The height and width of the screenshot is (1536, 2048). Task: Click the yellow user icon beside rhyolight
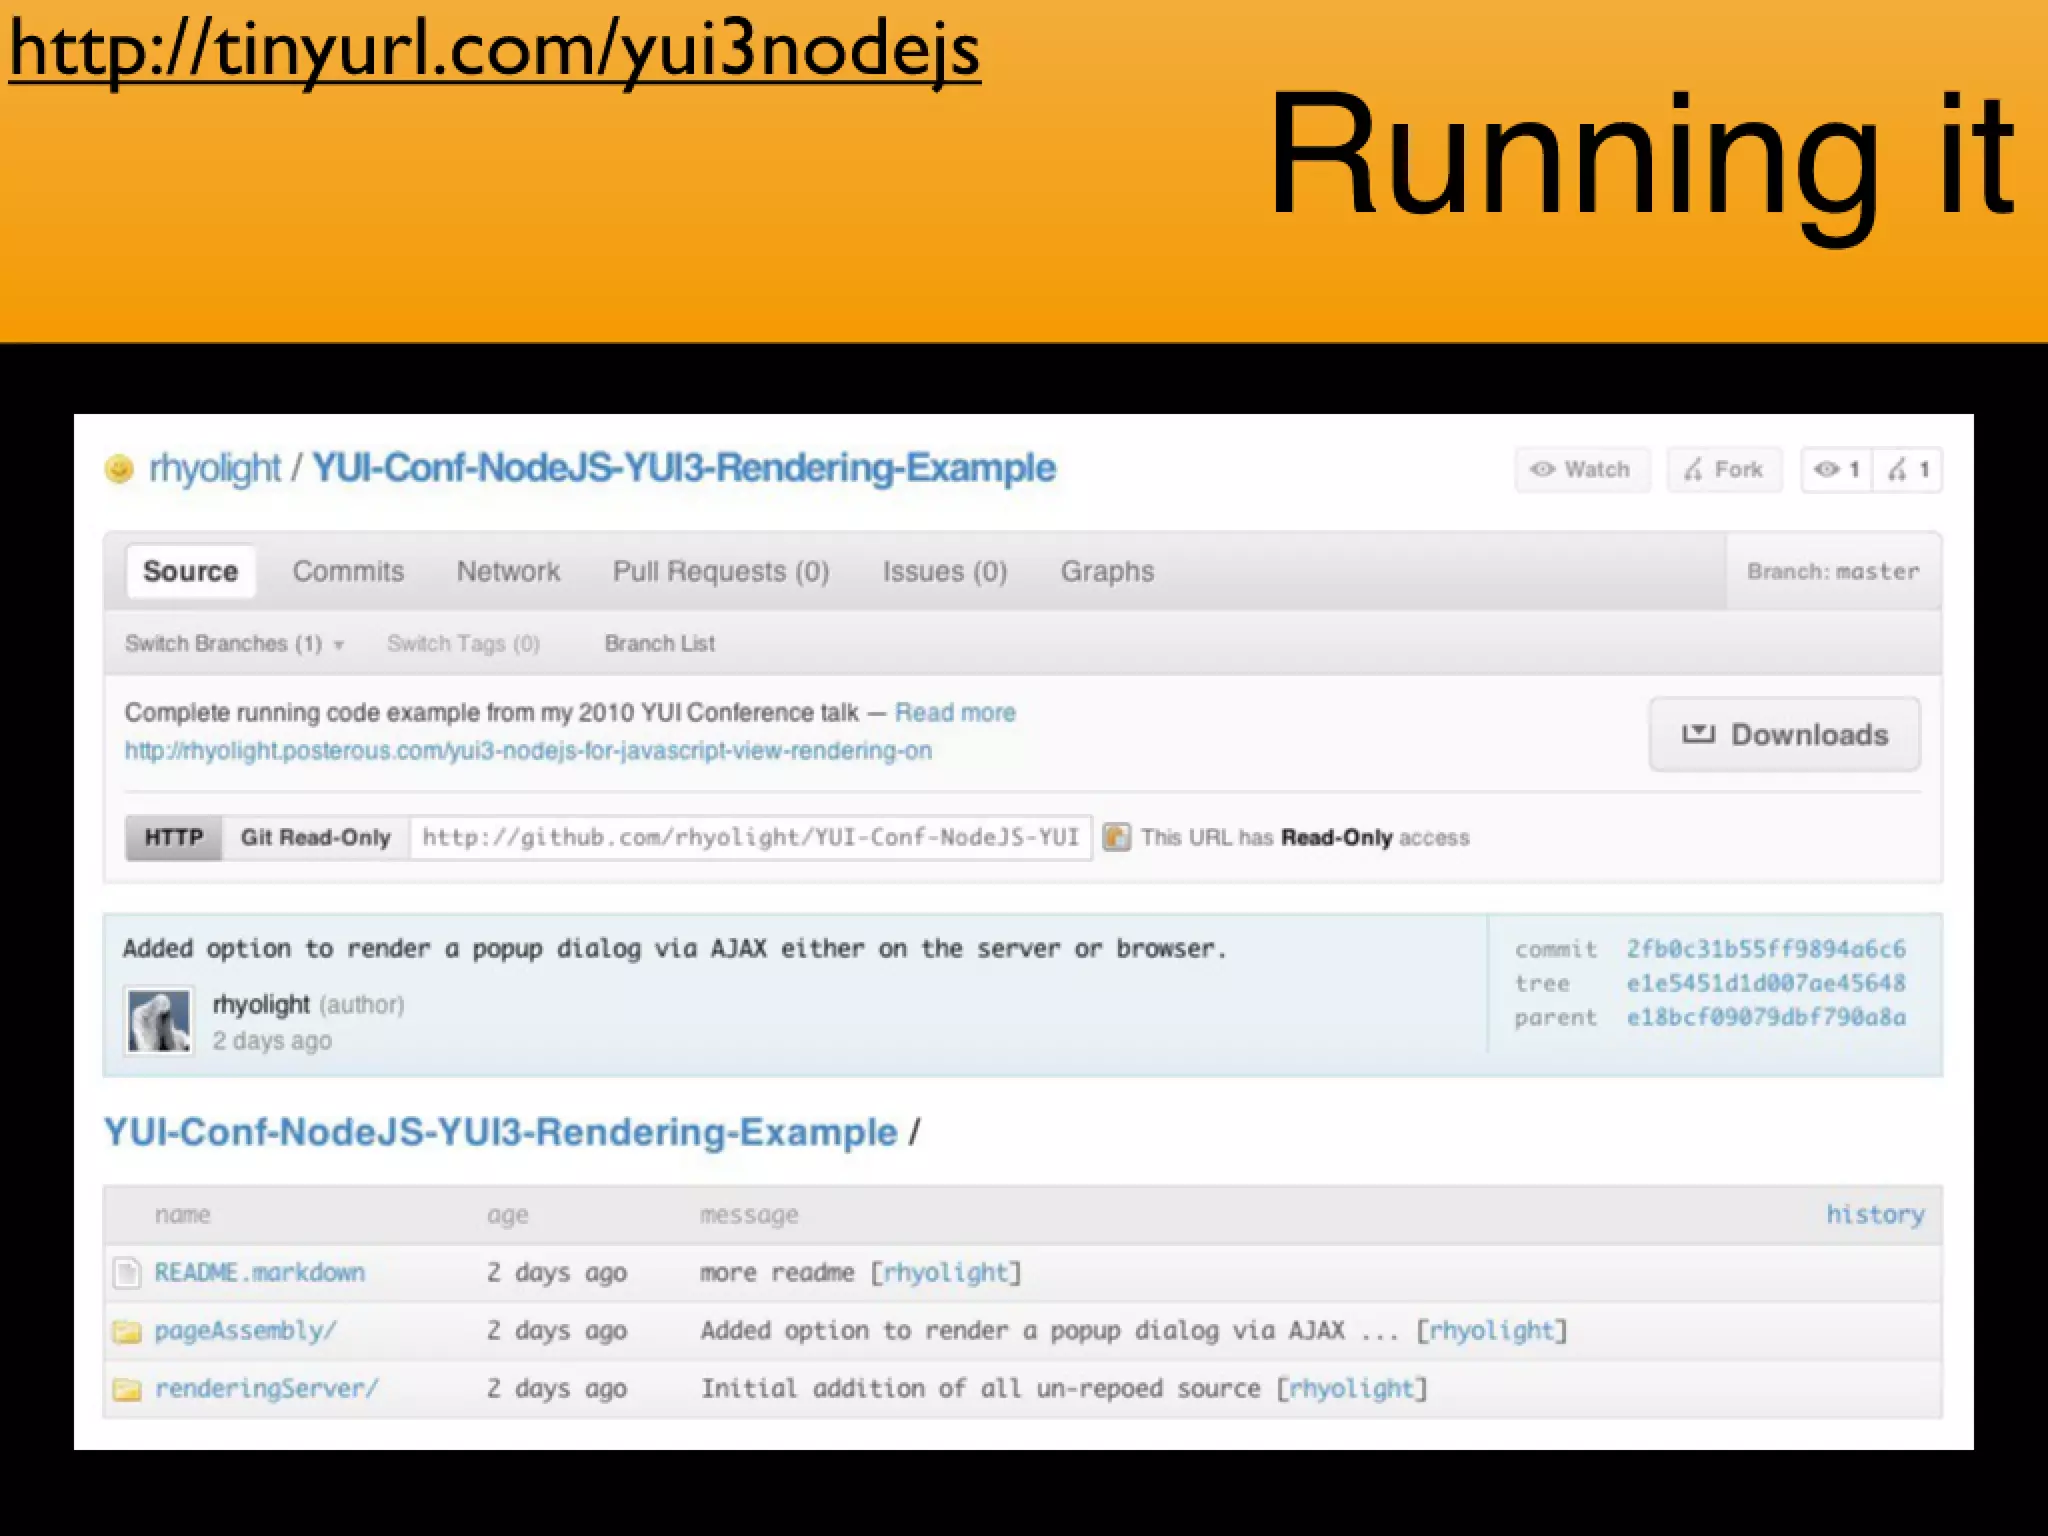point(119,468)
